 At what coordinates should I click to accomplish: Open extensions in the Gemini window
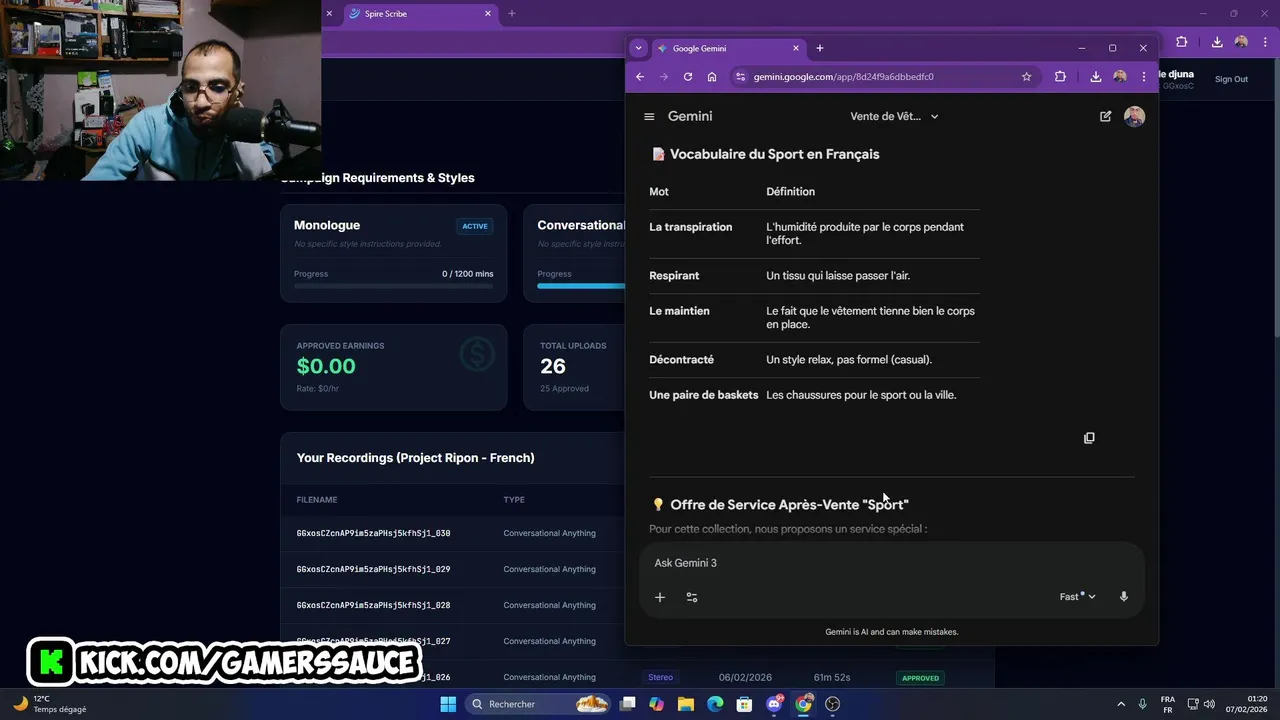point(1060,76)
